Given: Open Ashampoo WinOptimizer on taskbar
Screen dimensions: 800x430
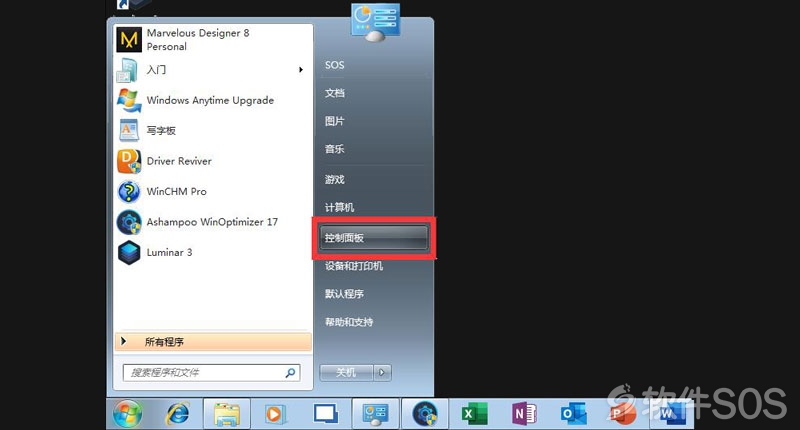Looking at the screenshot, I should pos(425,414).
